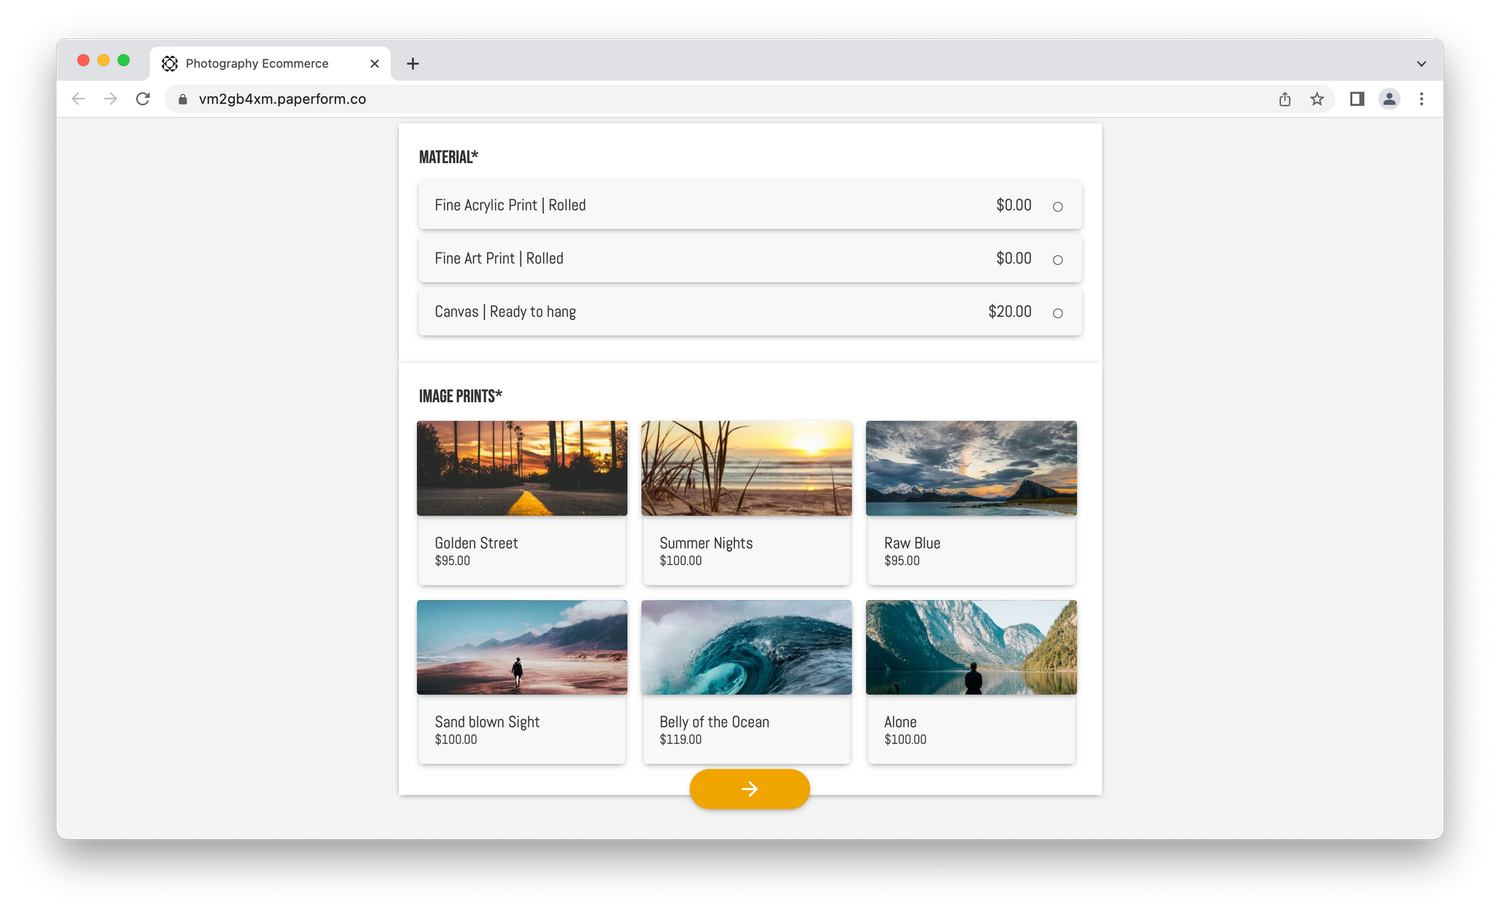
Task: Reload the page with the refresh icon
Action: click(143, 99)
